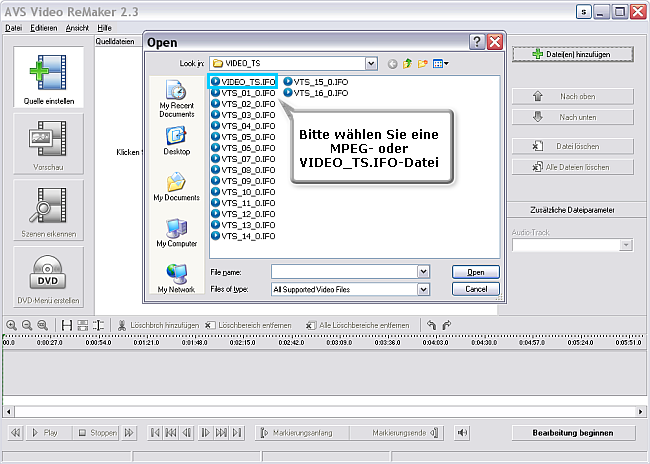The width and height of the screenshot is (650, 464).
Task: Click Alle Löschbereiche entfernen tool
Action: pos(358,326)
